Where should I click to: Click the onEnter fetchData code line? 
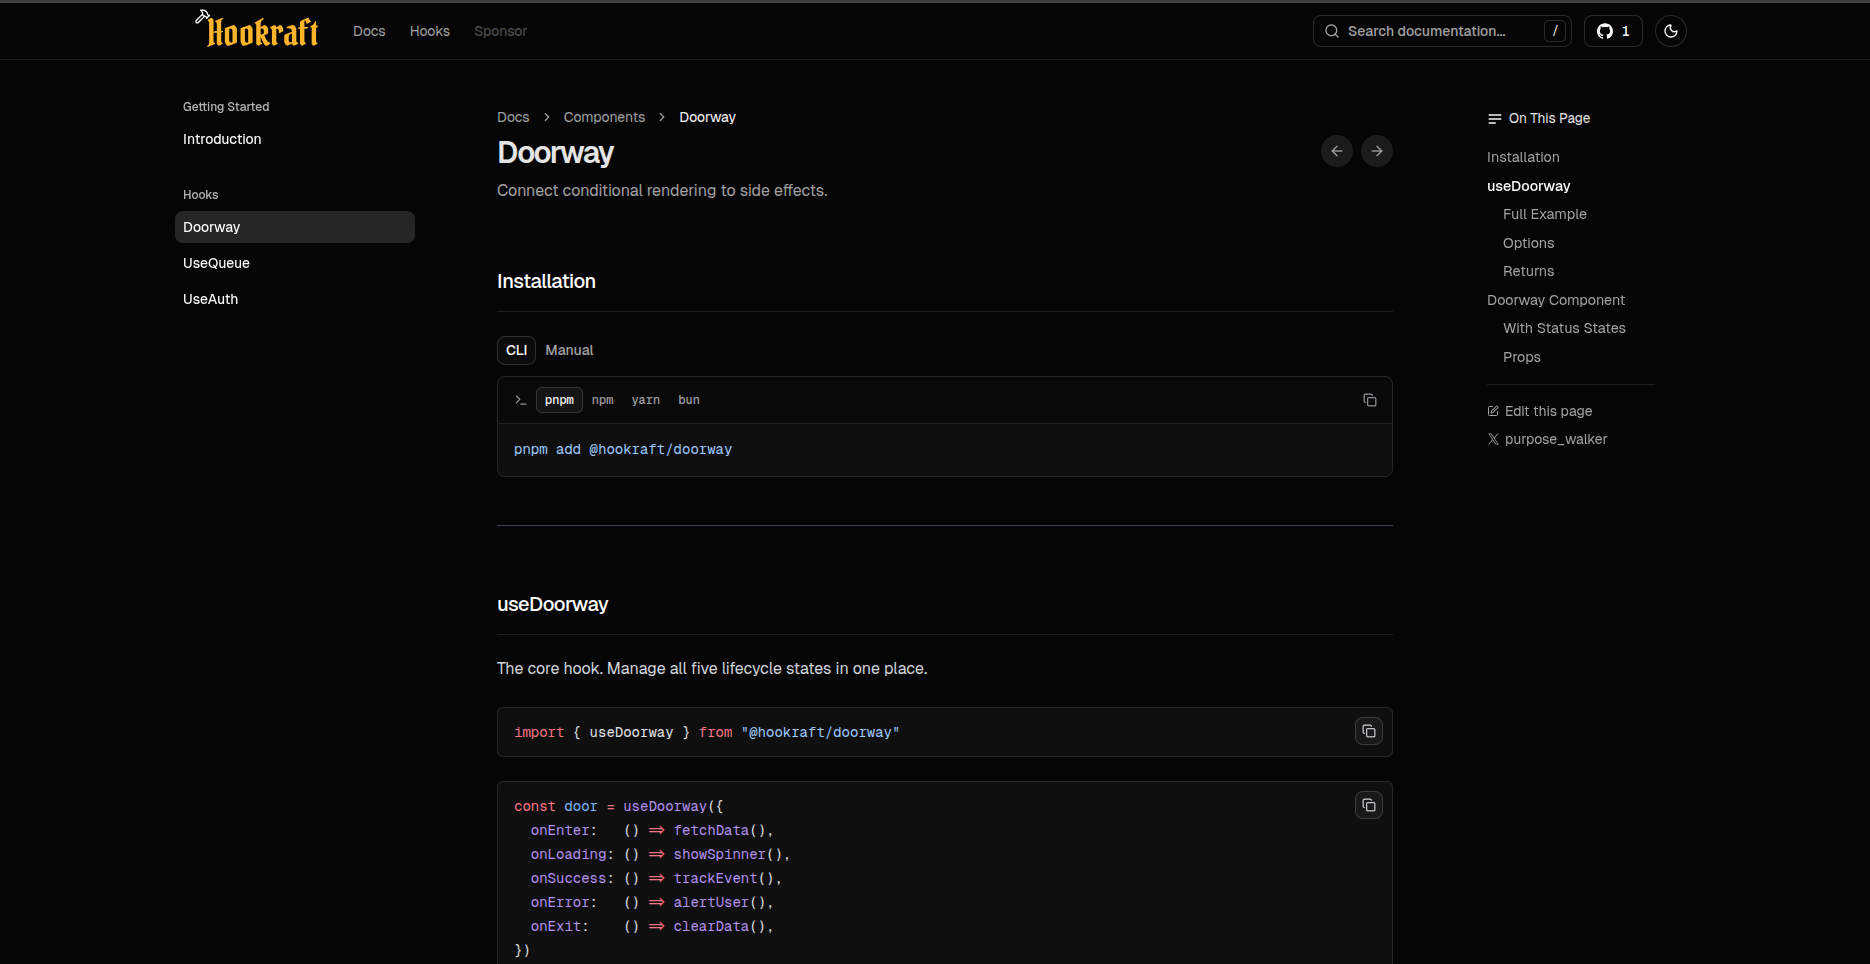[x=652, y=831]
